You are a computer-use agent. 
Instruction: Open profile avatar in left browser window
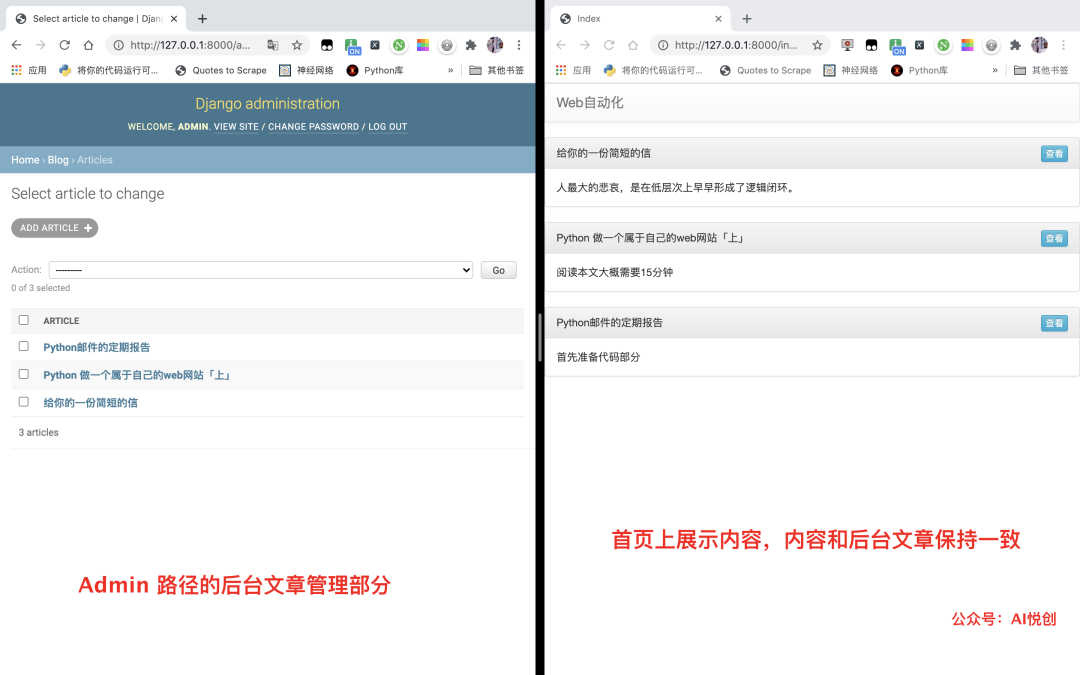click(x=495, y=45)
